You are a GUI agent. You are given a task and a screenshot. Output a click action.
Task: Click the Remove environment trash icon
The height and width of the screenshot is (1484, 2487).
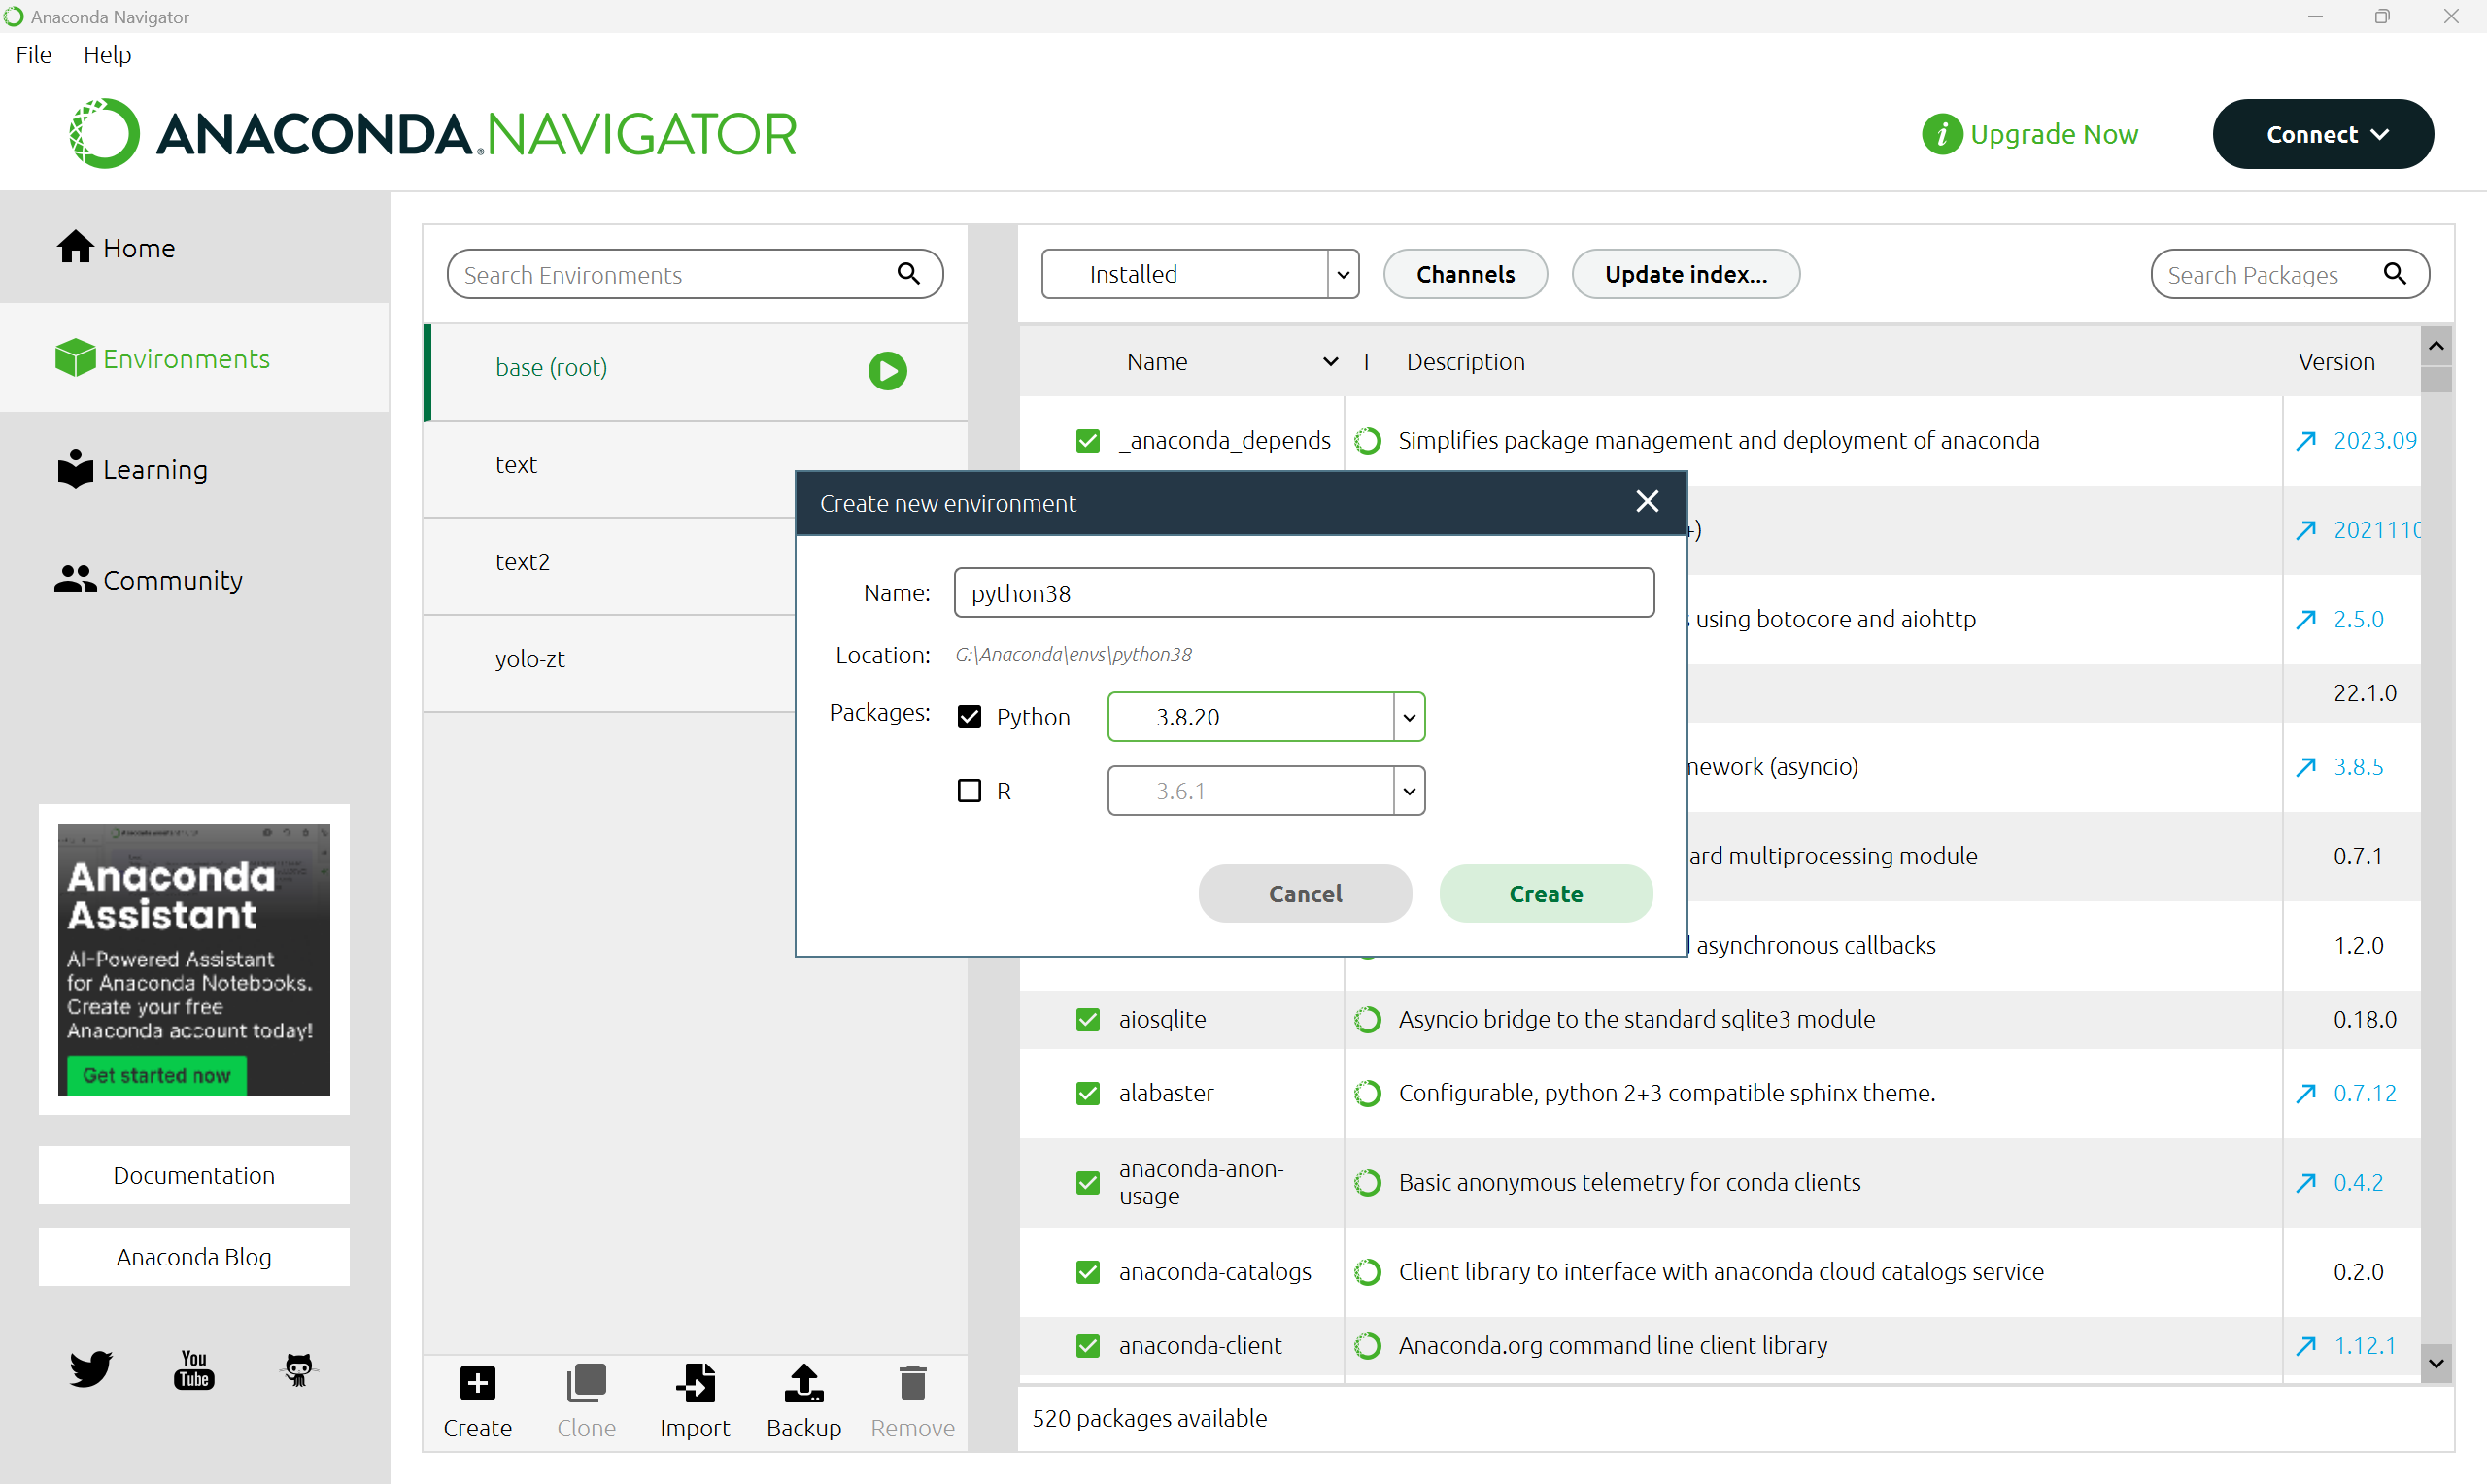(x=912, y=1384)
